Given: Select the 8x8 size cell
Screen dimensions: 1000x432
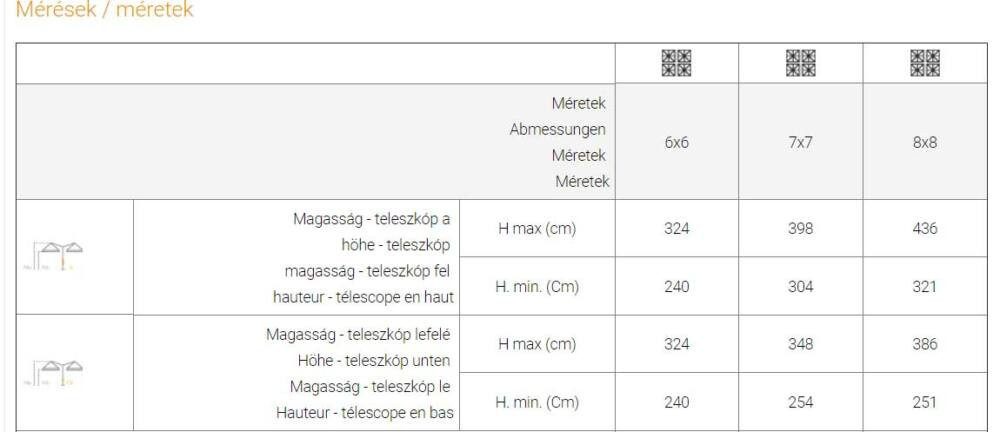Looking at the screenshot, I should 925,142.
